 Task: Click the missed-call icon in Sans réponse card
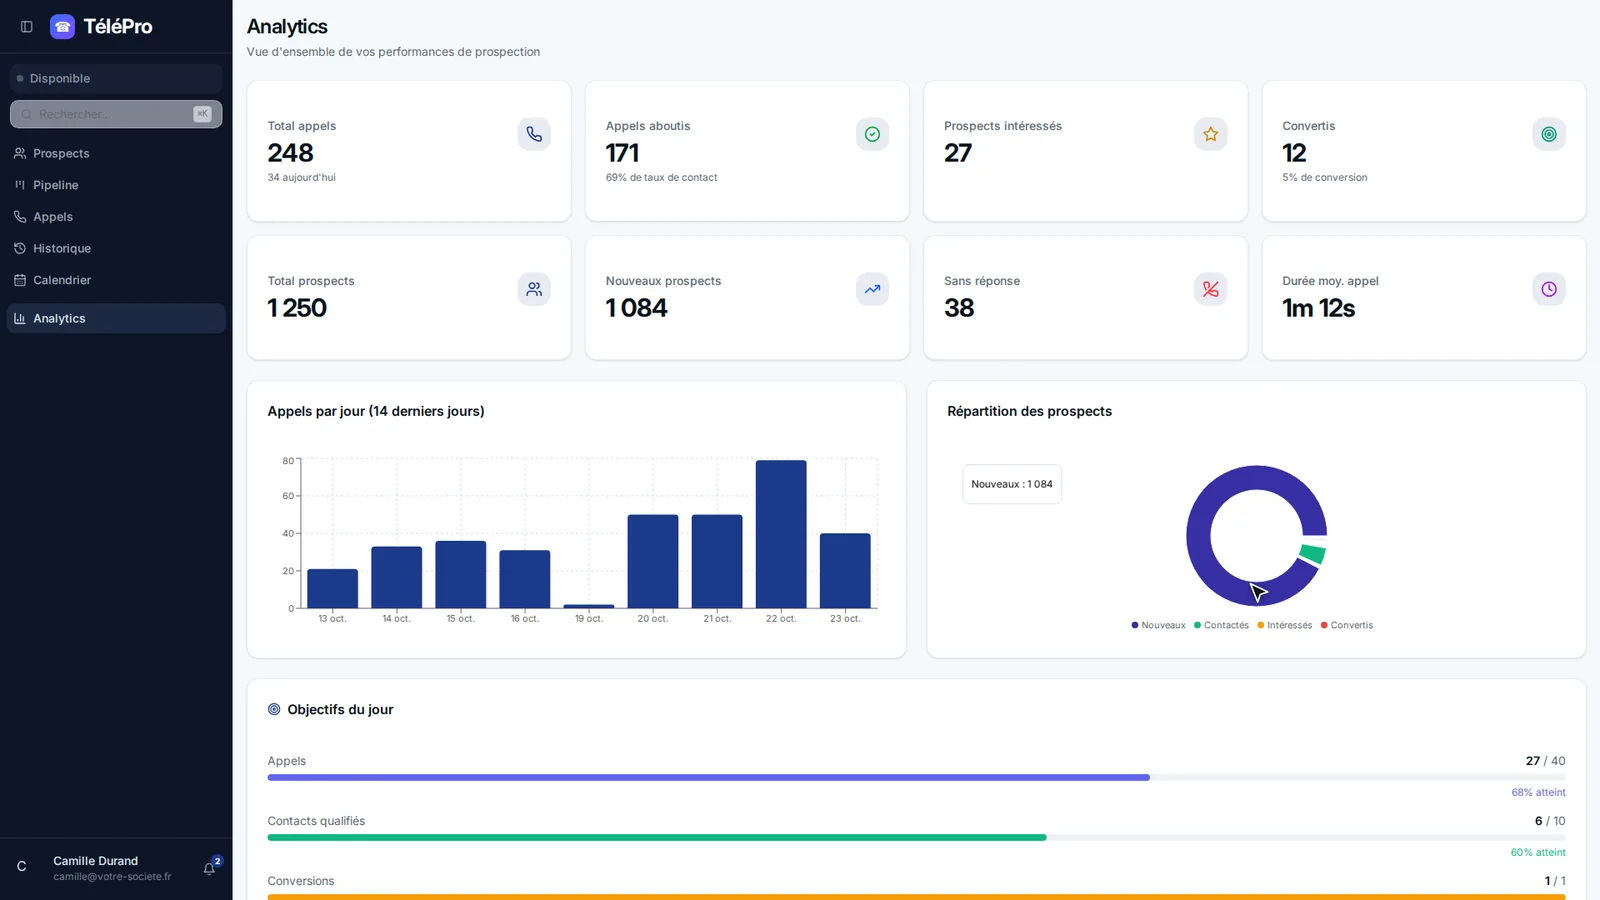click(x=1210, y=289)
